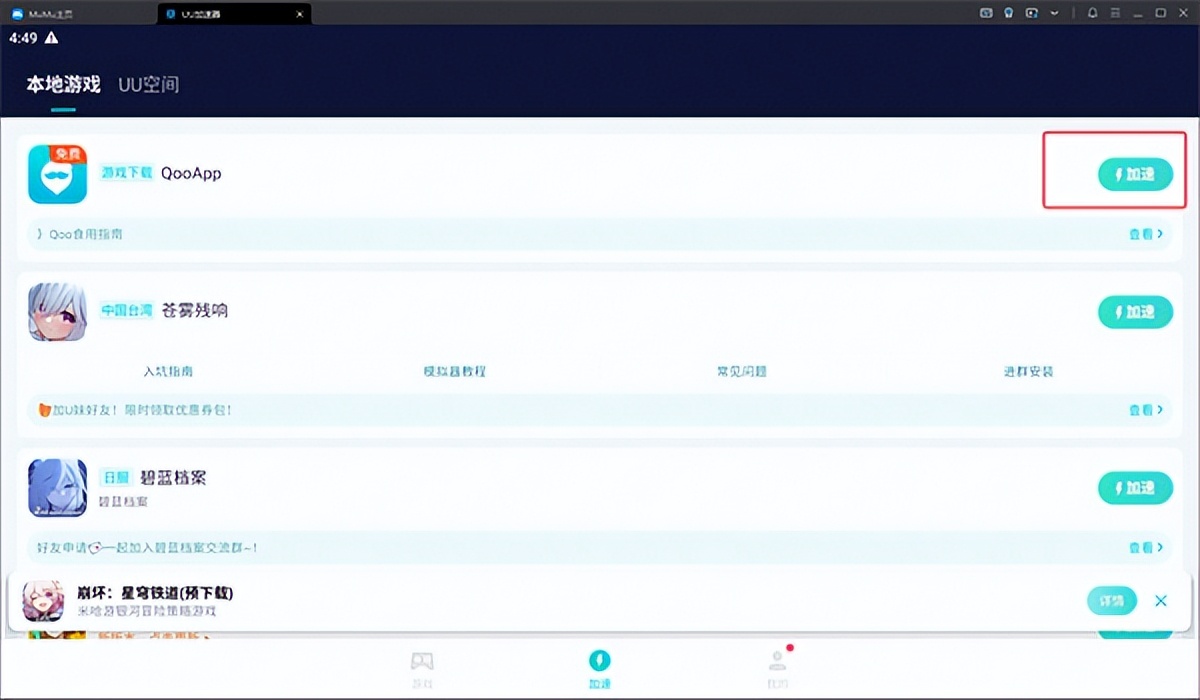Click the 日服 tag beside 碧蓝档案
This screenshot has height=700, width=1200.
115,477
